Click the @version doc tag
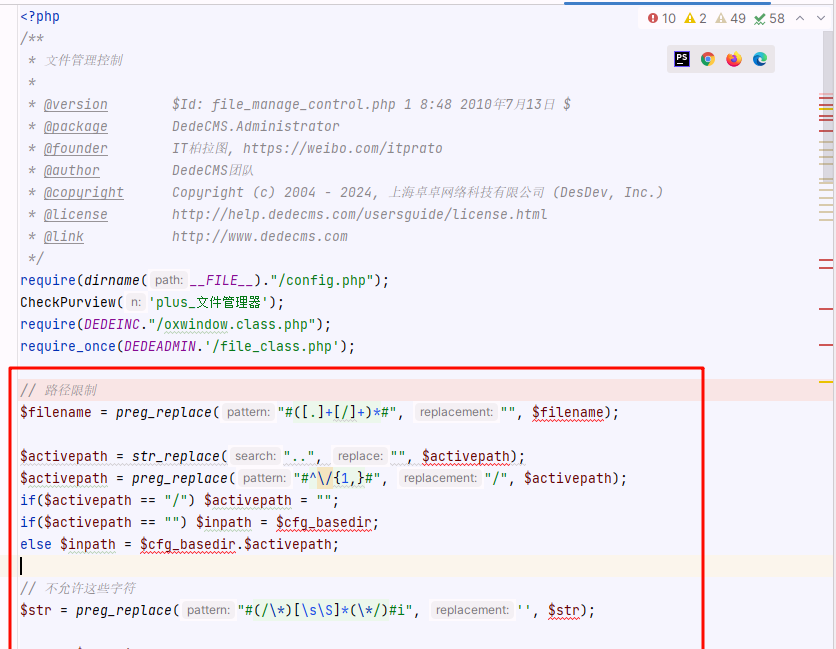Screen dimensions: 836x649 tap(76, 105)
